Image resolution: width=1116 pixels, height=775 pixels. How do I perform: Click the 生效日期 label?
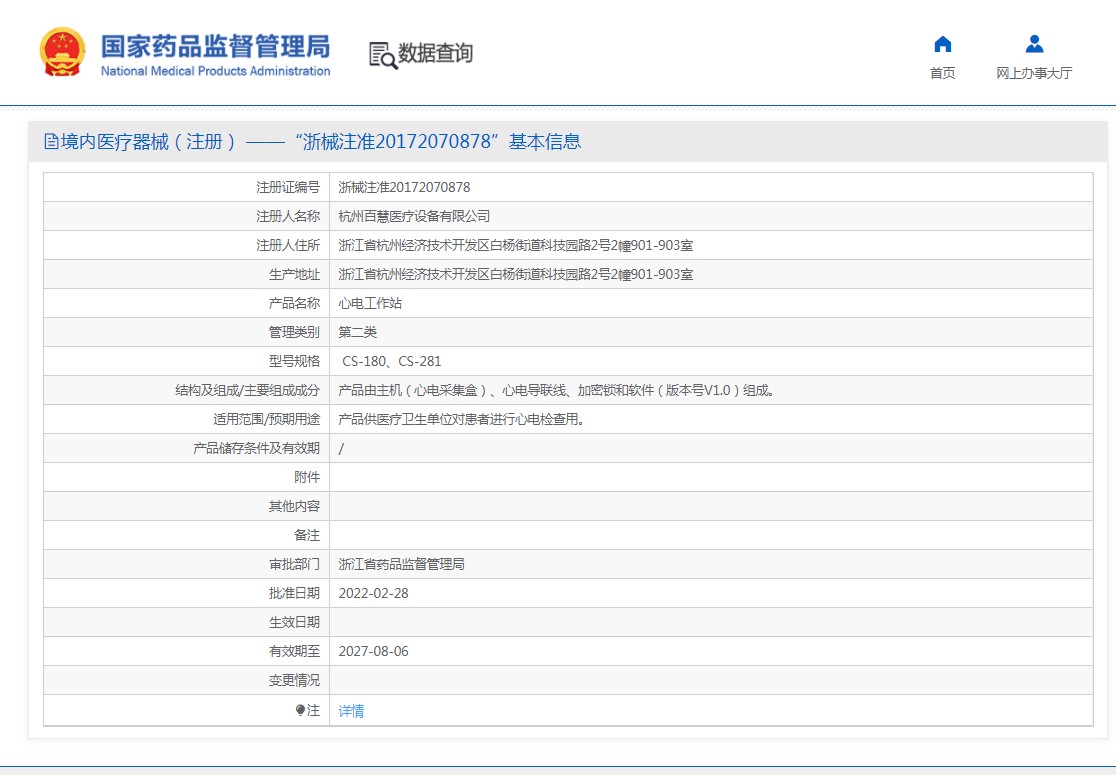coord(295,623)
